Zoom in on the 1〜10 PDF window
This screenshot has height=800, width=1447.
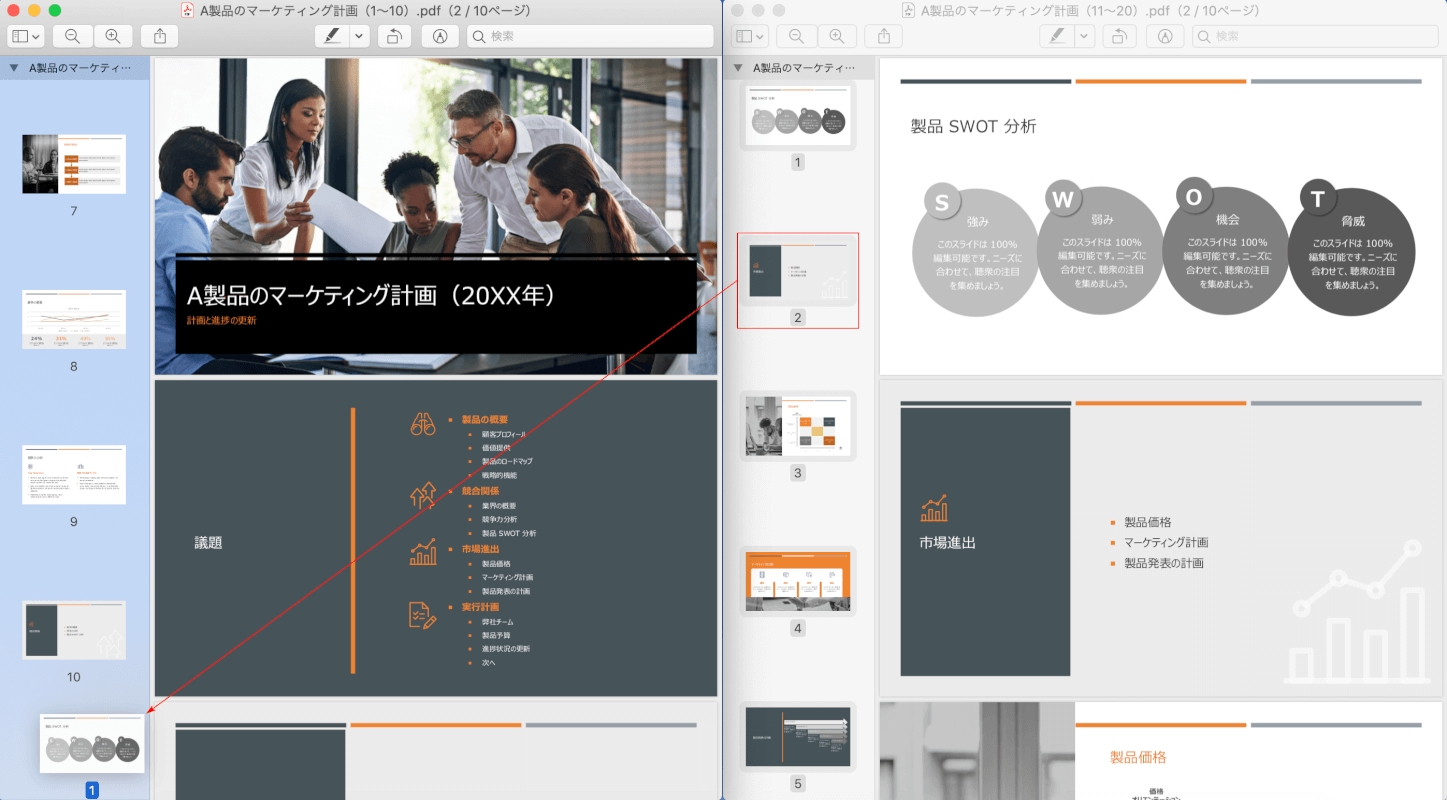[x=113, y=36]
